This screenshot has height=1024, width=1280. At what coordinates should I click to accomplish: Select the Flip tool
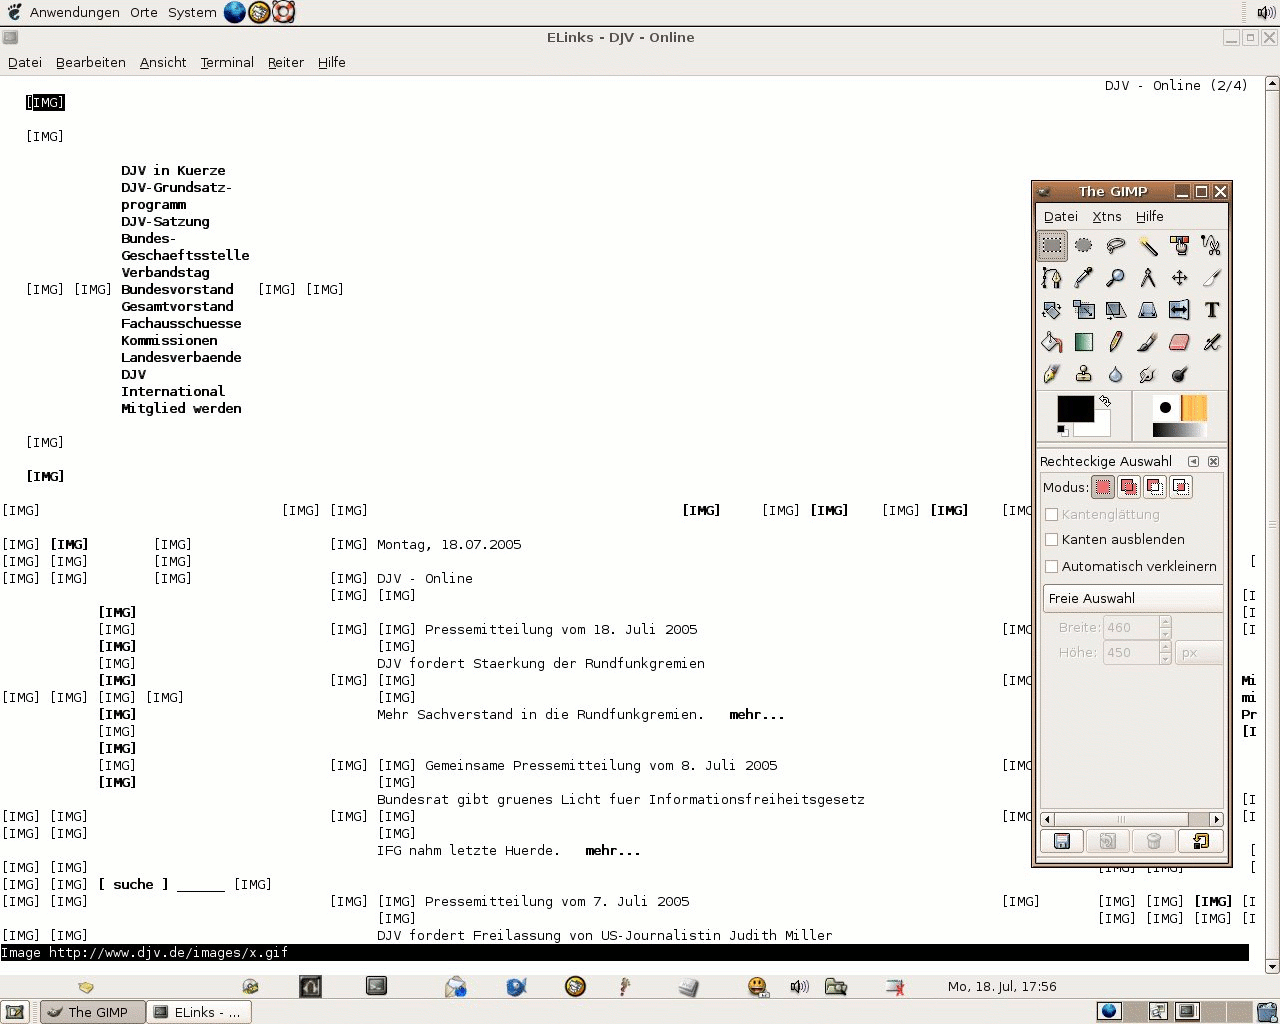pos(1180,310)
